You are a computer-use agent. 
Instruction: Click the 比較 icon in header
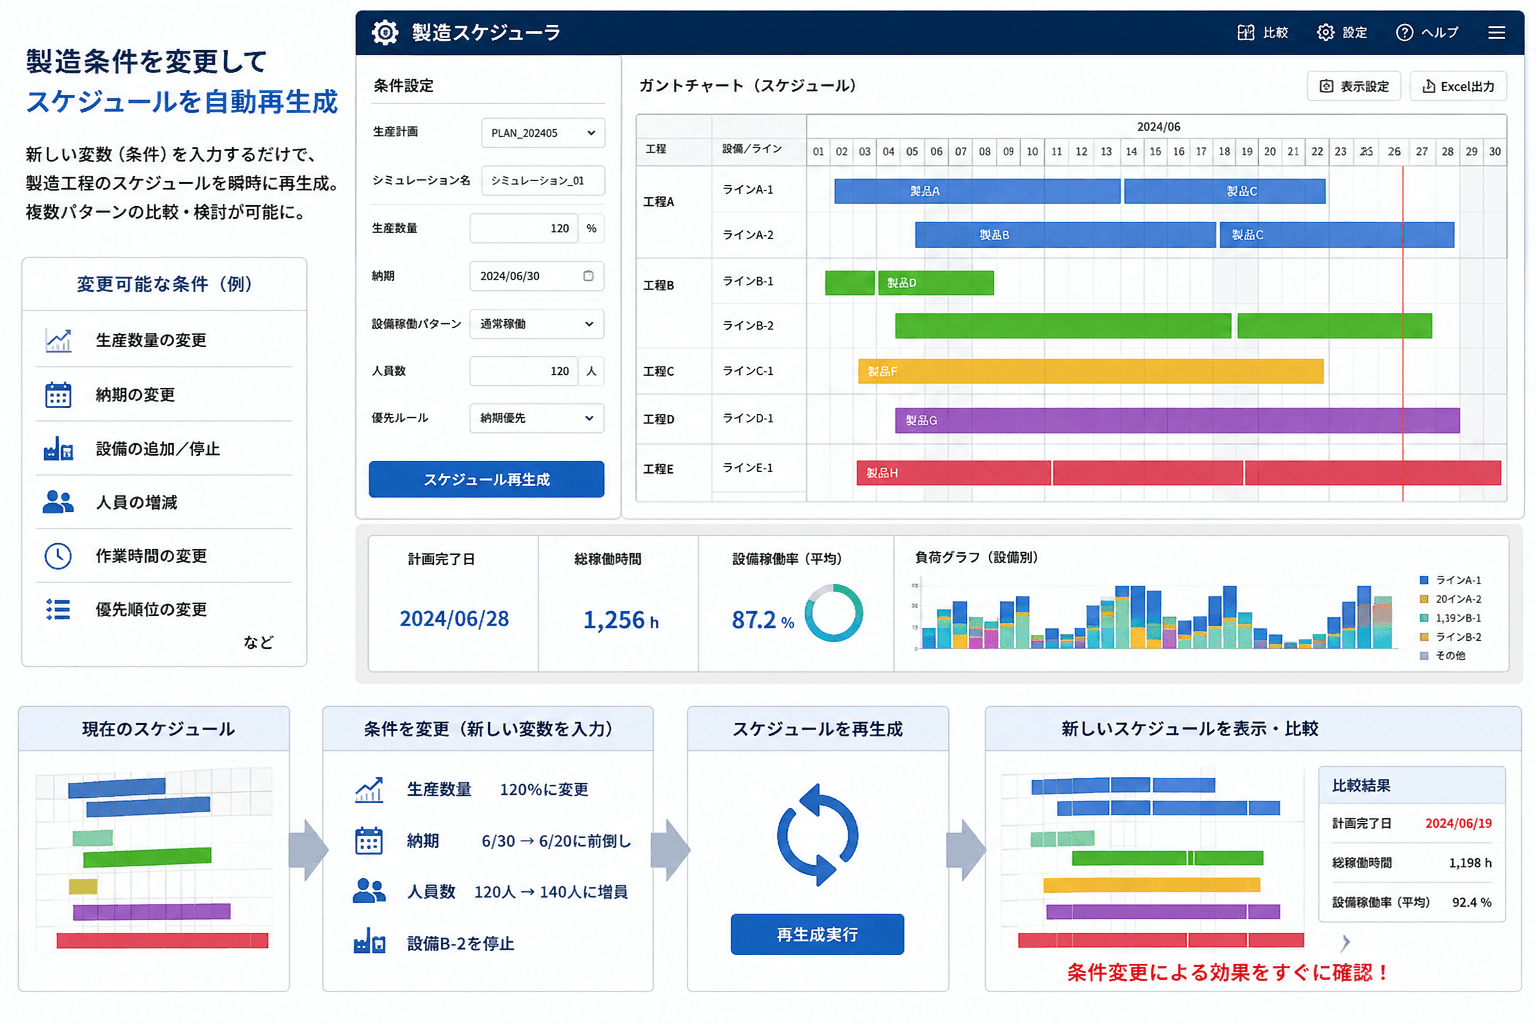click(x=1245, y=32)
